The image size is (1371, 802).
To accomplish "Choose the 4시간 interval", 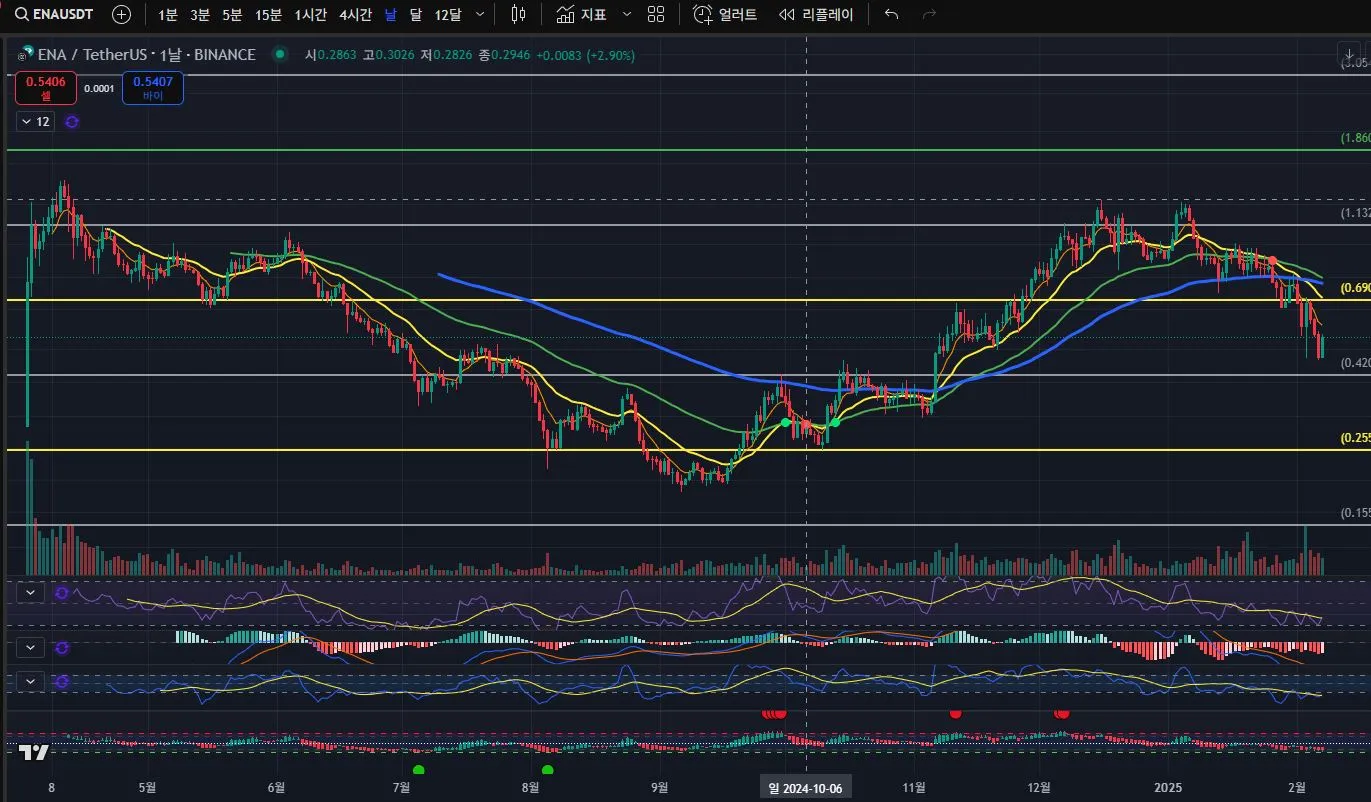I will click(x=355, y=15).
